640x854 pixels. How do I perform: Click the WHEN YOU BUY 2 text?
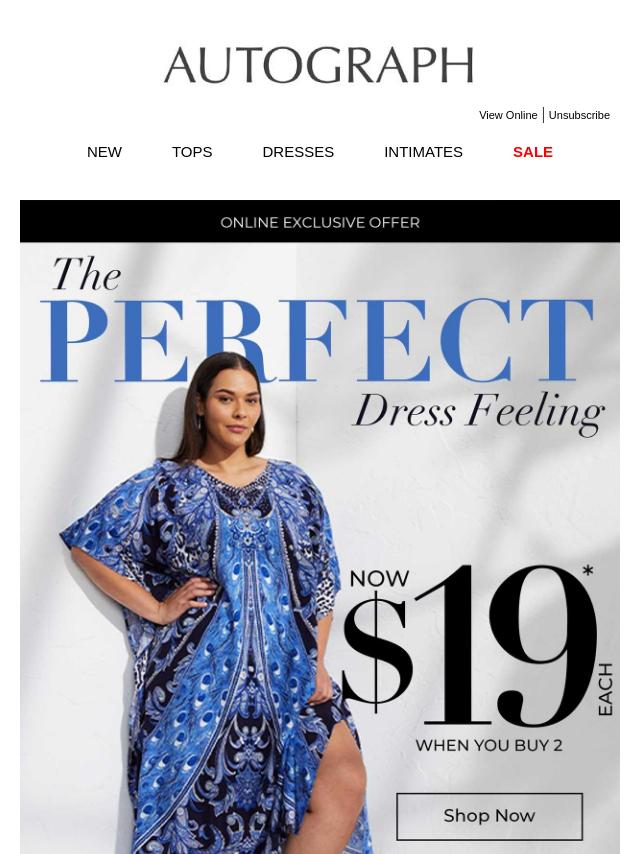(489, 745)
